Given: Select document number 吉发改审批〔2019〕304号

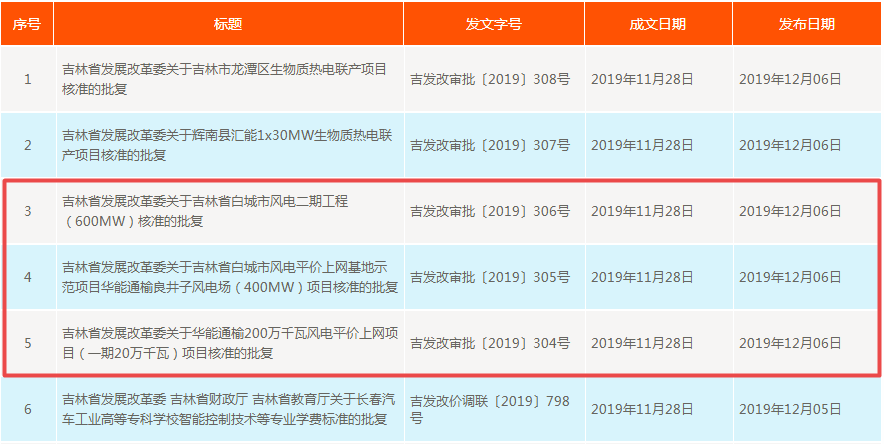Looking at the screenshot, I should (x=490, y=343).
